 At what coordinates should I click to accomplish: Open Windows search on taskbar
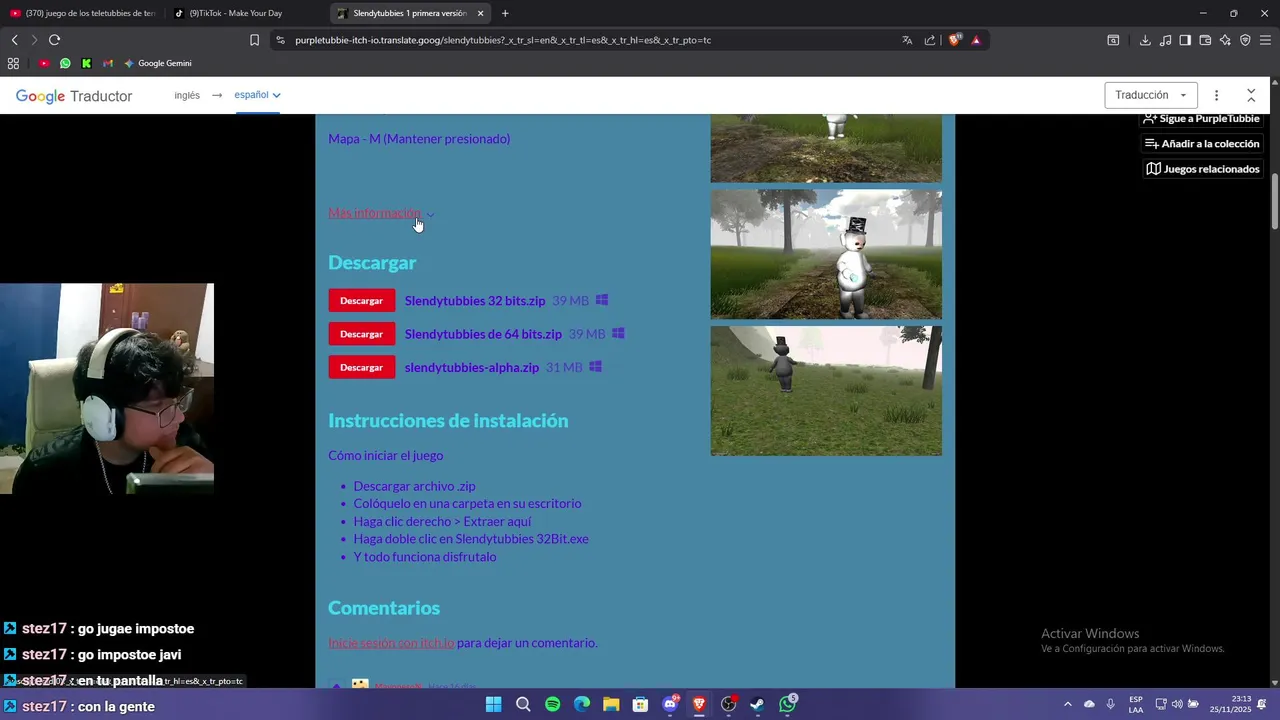point(523,704)
